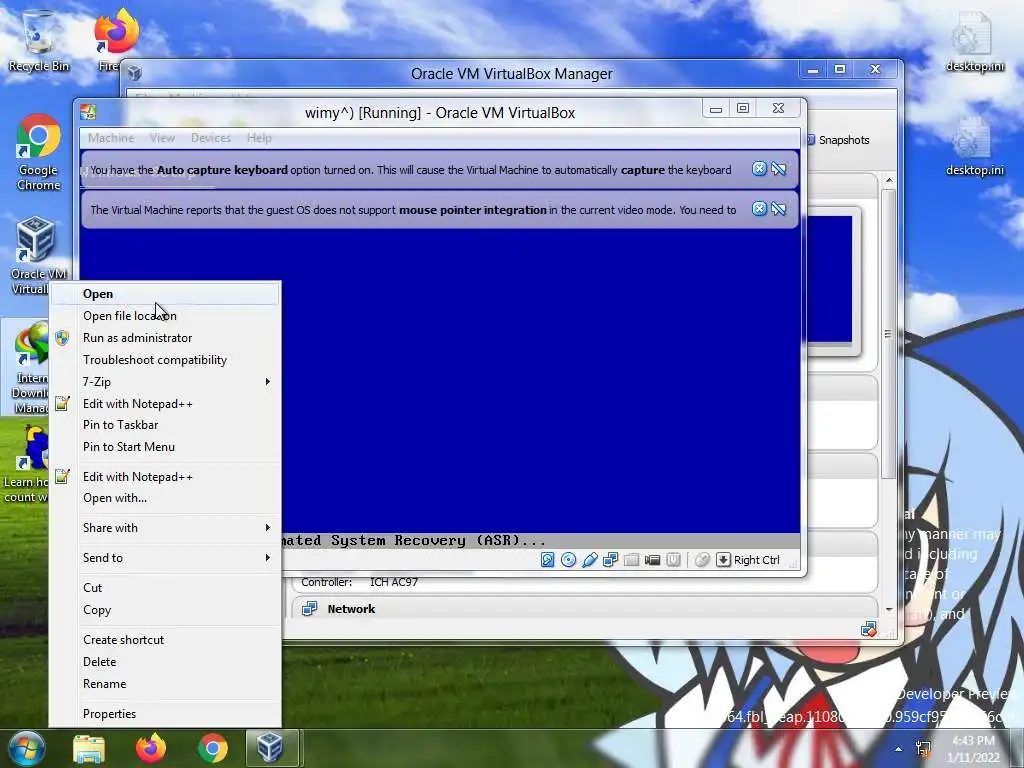Expand the 7-Zip submenu
This screenshot has width=1024, height=768.
[x=165, y=381]
